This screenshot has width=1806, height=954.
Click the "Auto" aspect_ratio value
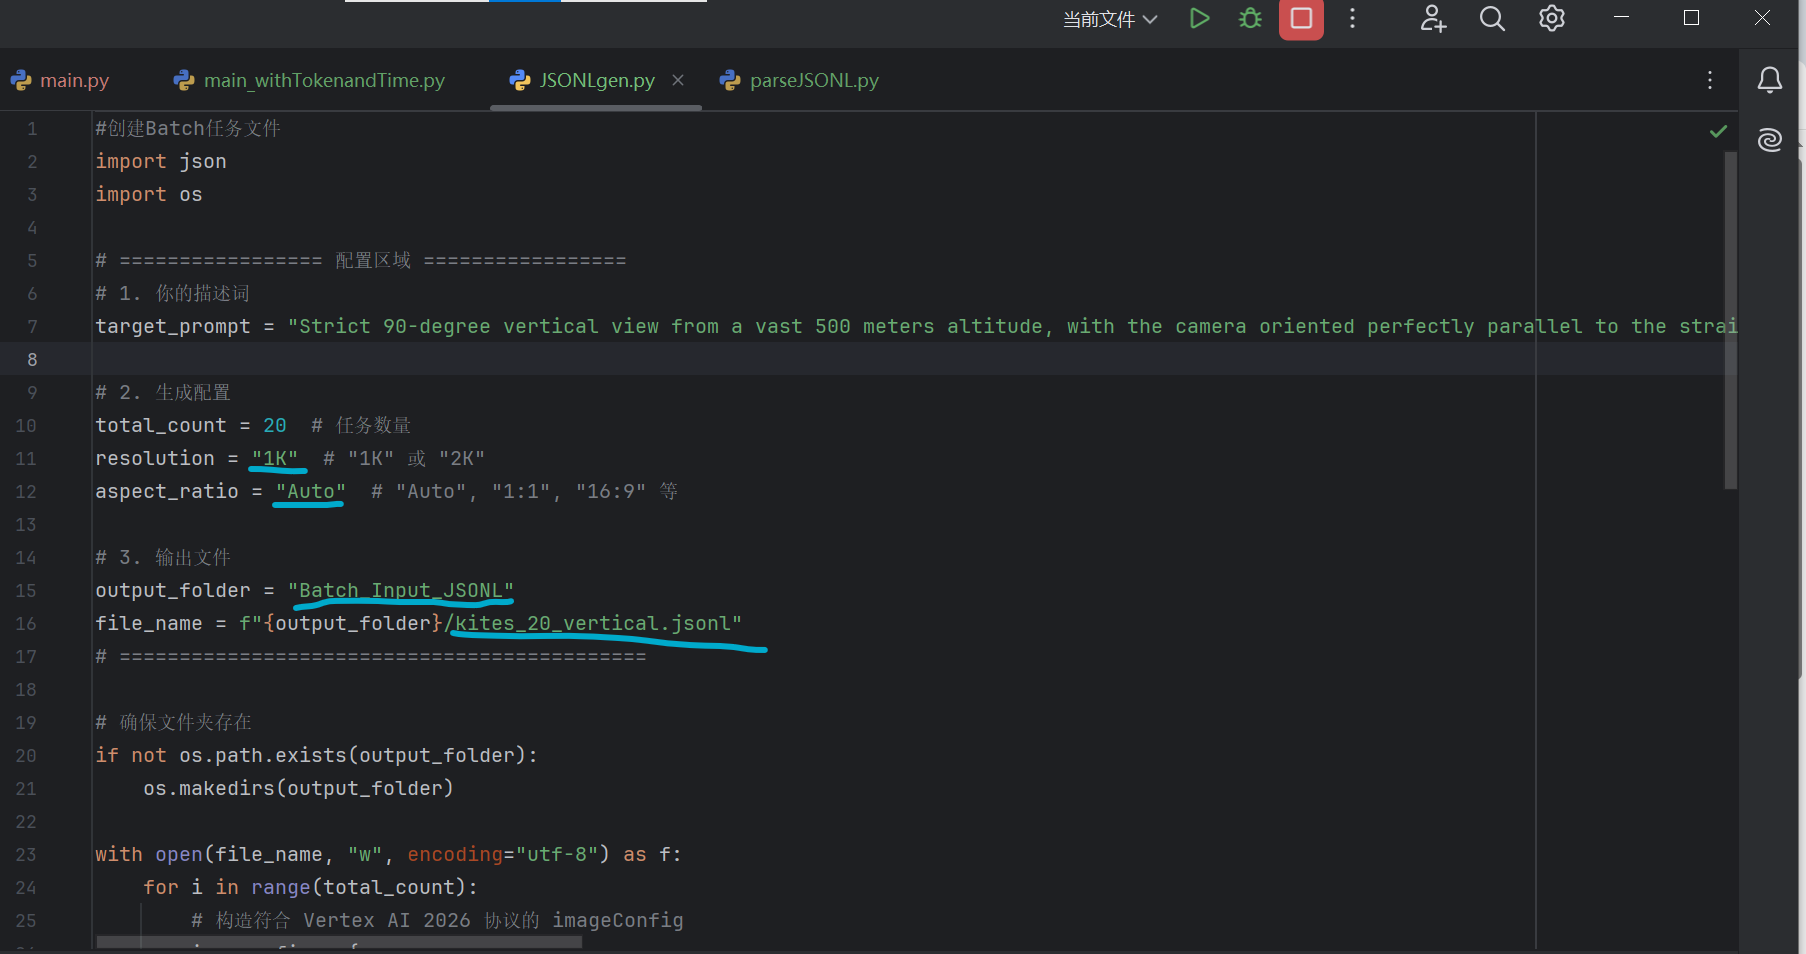coord(311,491)
